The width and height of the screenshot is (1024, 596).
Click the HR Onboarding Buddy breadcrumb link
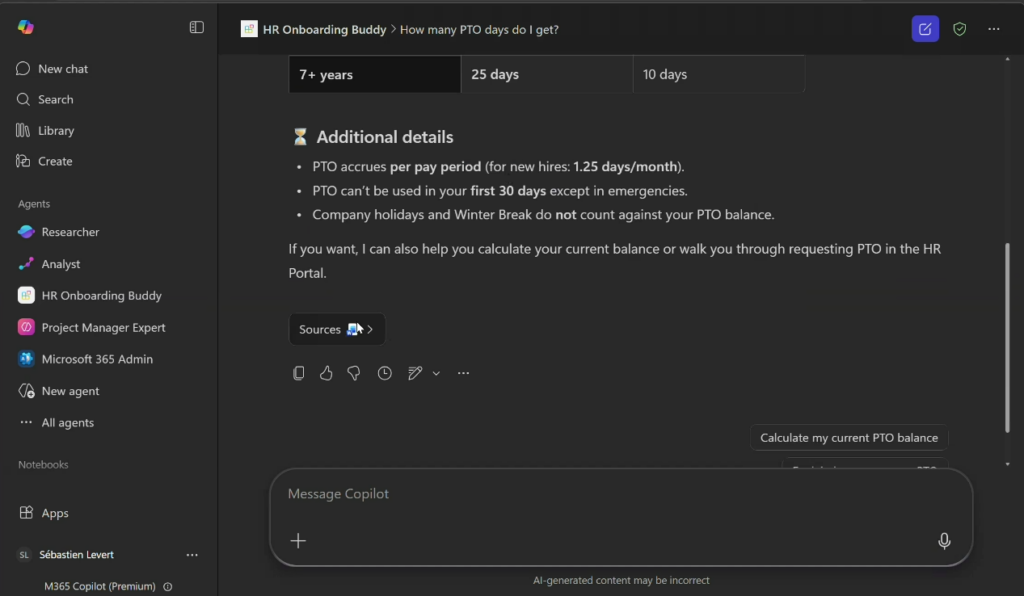324,29
